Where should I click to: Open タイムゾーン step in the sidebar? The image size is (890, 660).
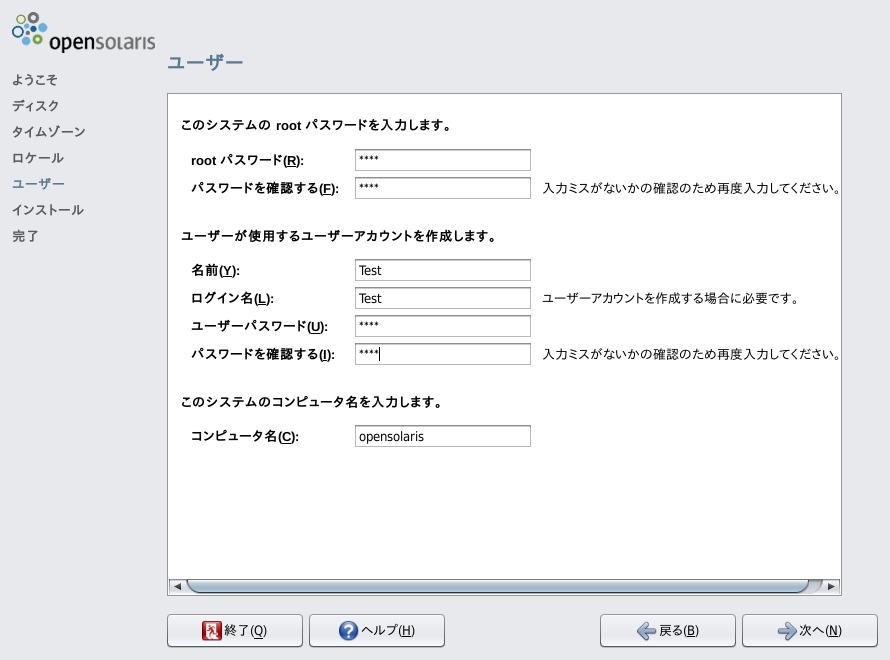click(49, 132)
